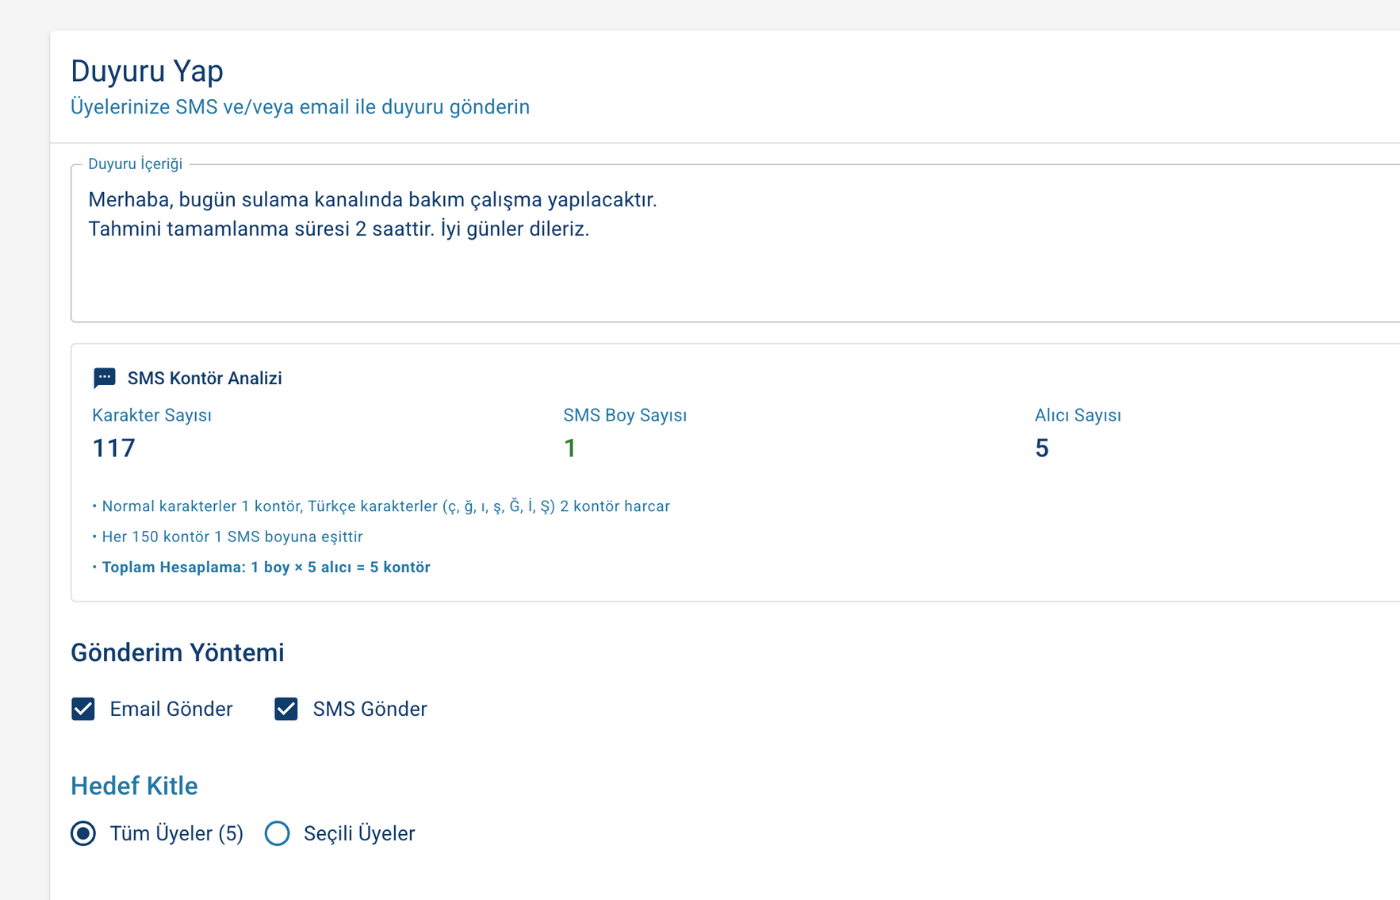Uncheck the Email Gönder checkbox
Viewport: 1400px width, 900px height.
click(x=83, y=709)
